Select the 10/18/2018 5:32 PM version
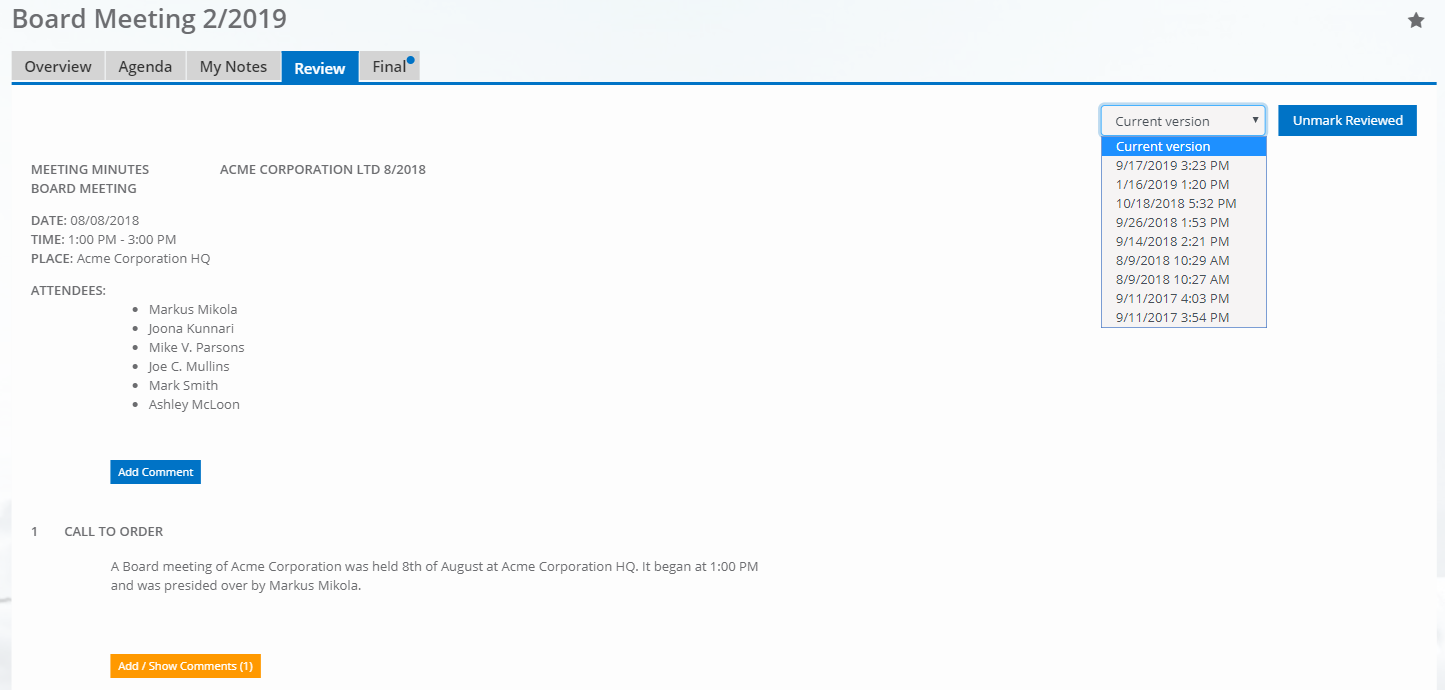Viewport: 1445px width, 690px height. coord(1176,203)
